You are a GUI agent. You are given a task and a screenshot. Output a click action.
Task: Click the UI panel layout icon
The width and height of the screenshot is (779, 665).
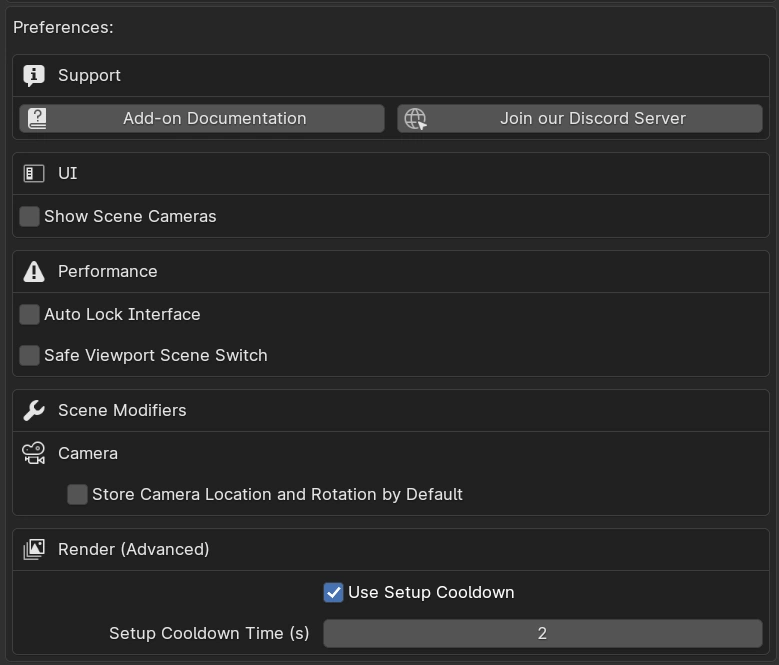coord(34,173)
